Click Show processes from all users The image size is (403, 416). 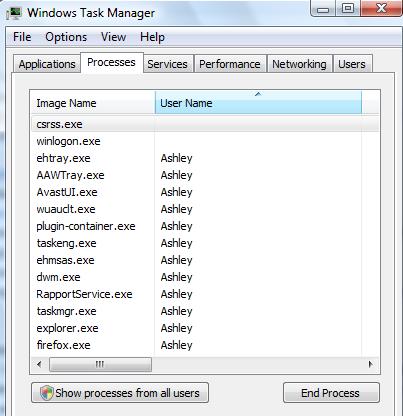coord(120,393)
